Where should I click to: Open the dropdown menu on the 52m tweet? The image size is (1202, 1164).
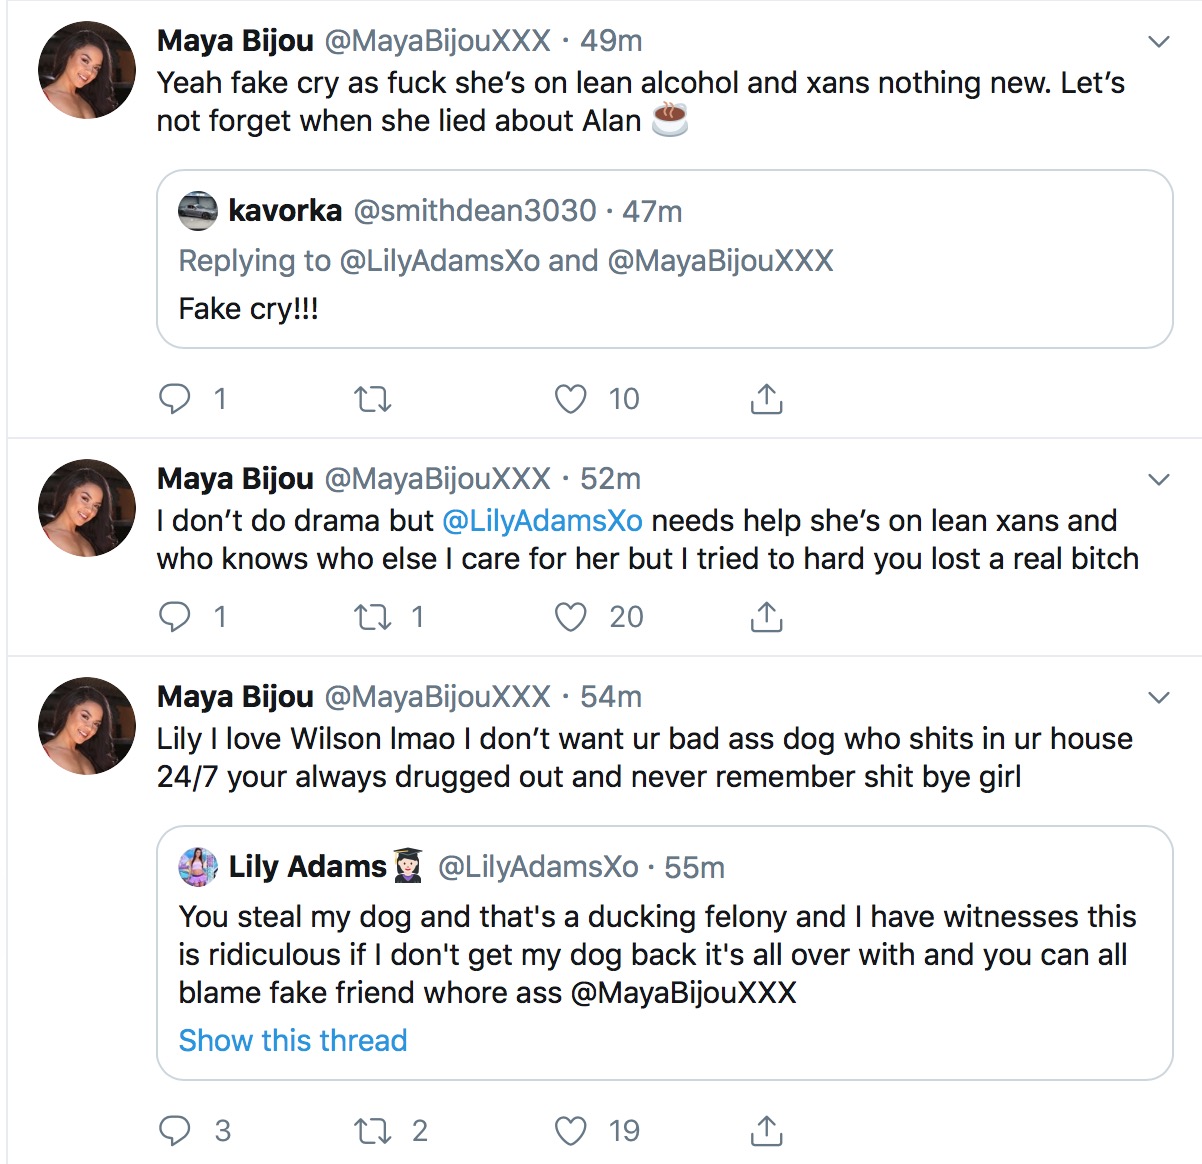1158,478
